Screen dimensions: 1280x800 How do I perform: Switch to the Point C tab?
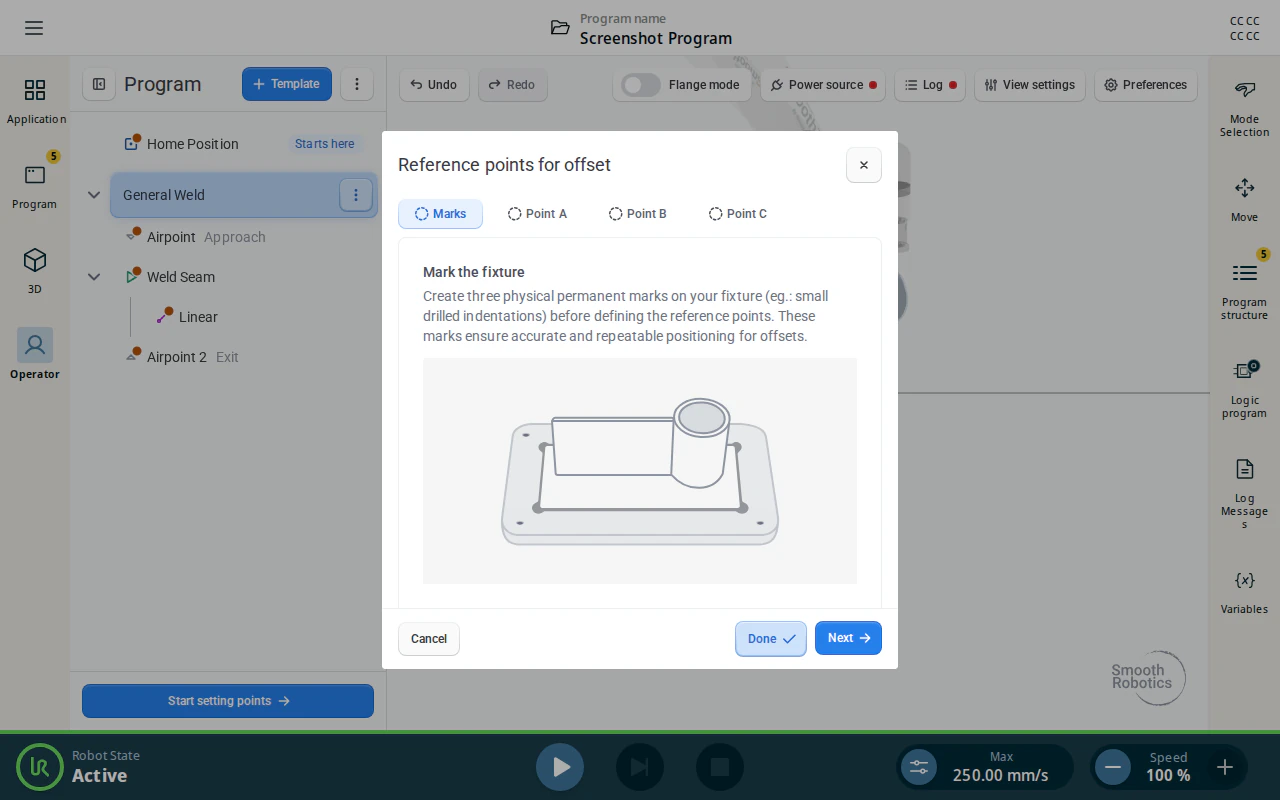tap(737, 214)
